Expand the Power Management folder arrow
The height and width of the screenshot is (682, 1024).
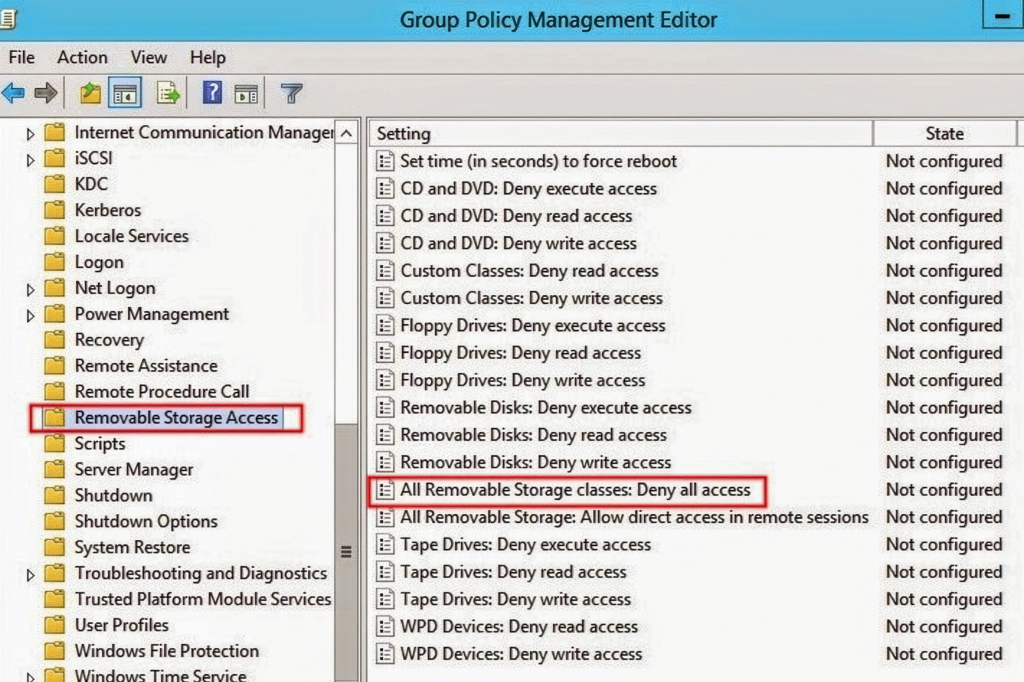(30, 315)
